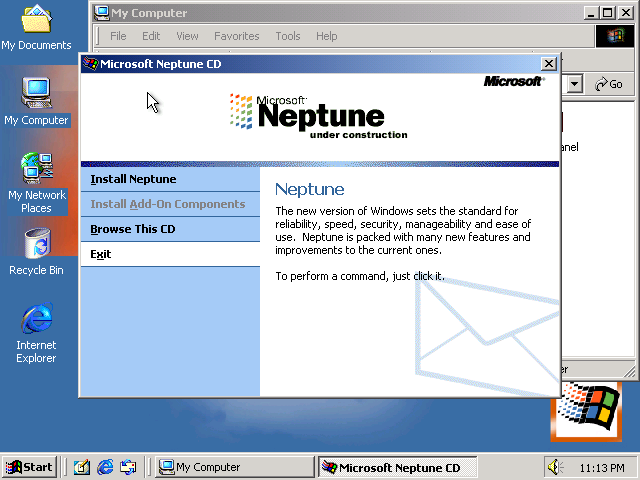The image size is (640, 480).
Task: Select the Internet Explorer desktop icon
Action: [36, 333]
